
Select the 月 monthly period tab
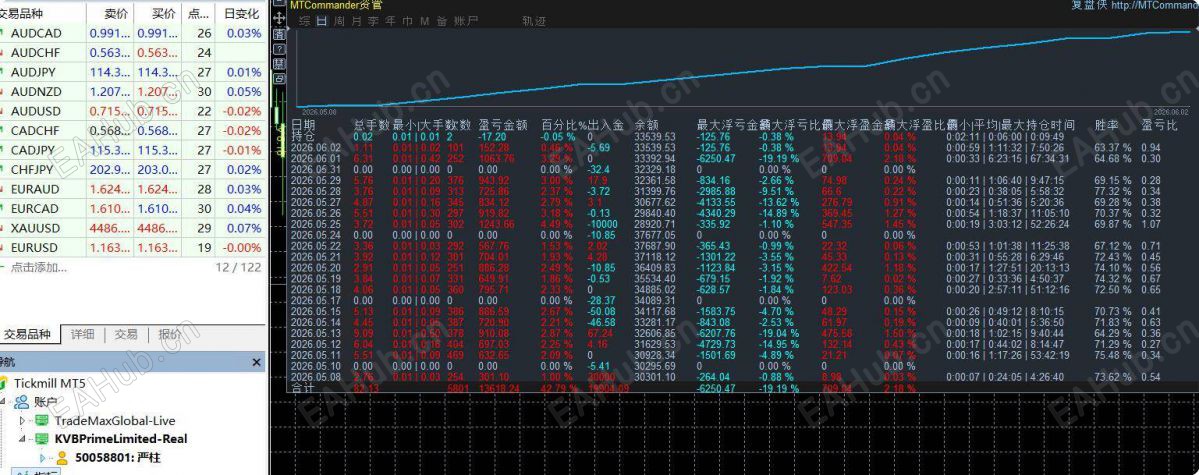[356, 21]
